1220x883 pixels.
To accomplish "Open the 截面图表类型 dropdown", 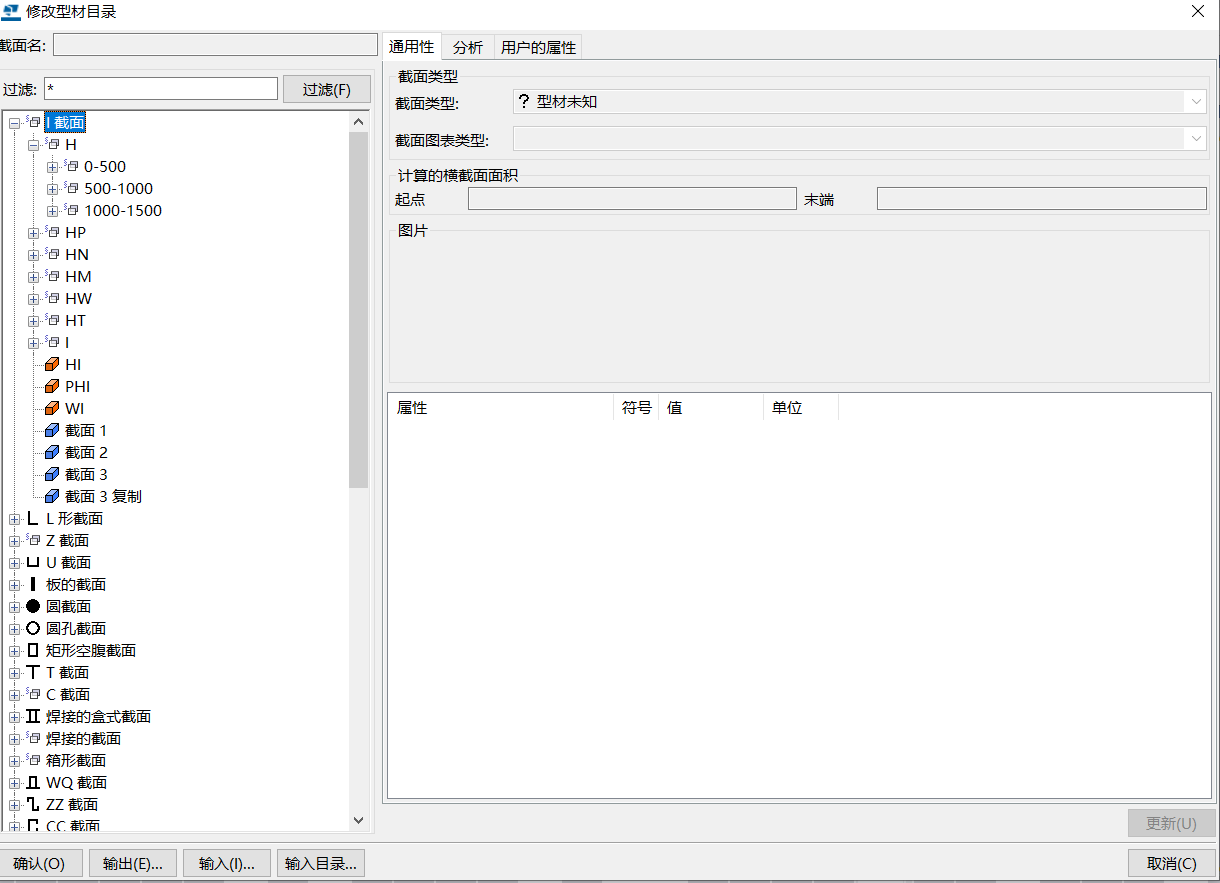I will pos(1196,139).
